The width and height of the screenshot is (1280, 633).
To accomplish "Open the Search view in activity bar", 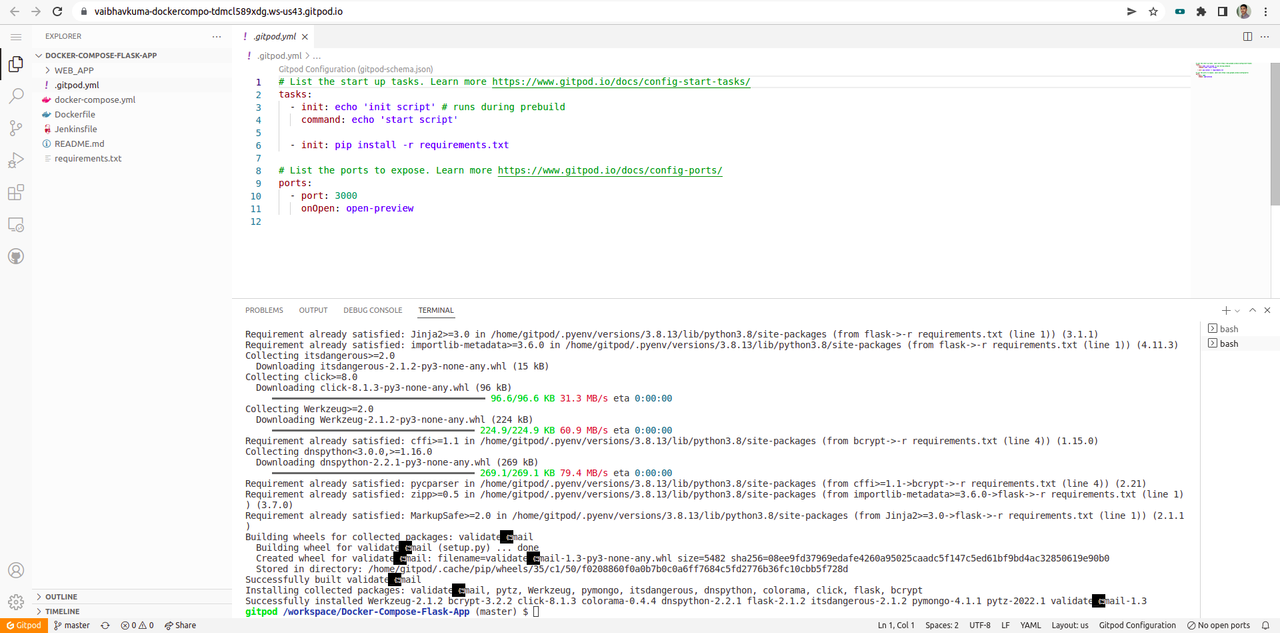I will coord(16,96).
